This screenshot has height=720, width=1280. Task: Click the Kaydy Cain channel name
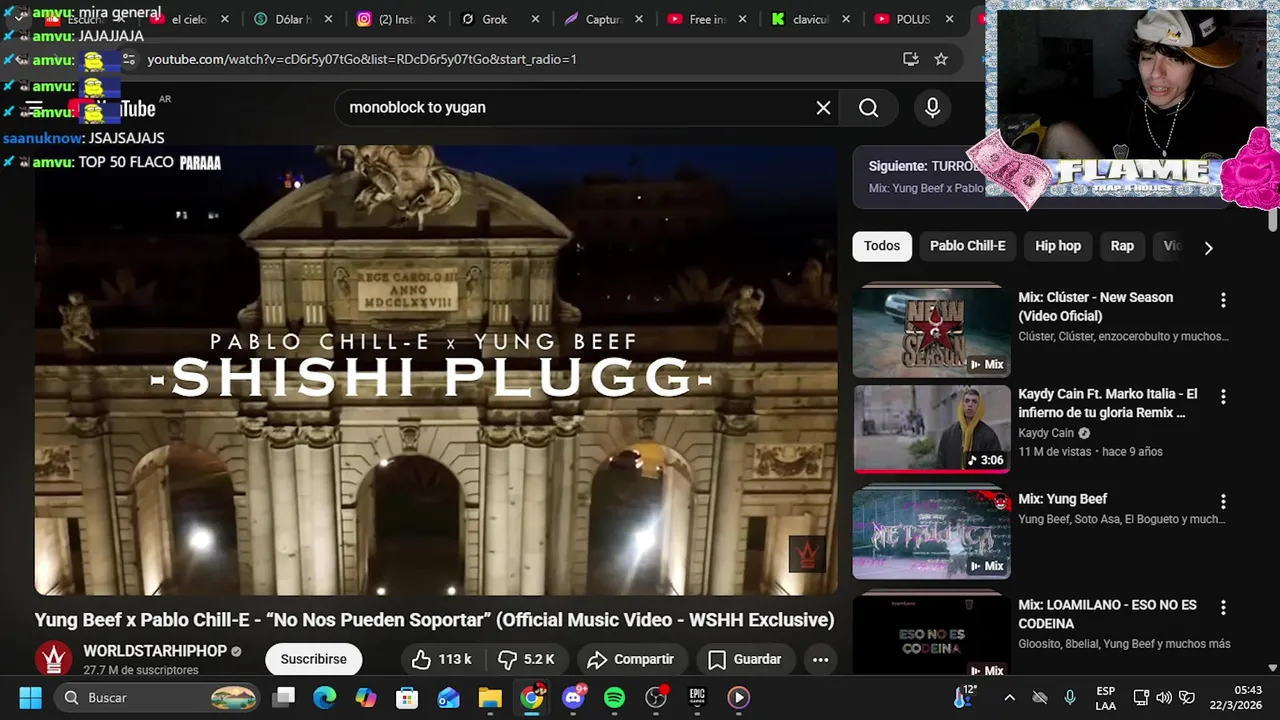1046,433
